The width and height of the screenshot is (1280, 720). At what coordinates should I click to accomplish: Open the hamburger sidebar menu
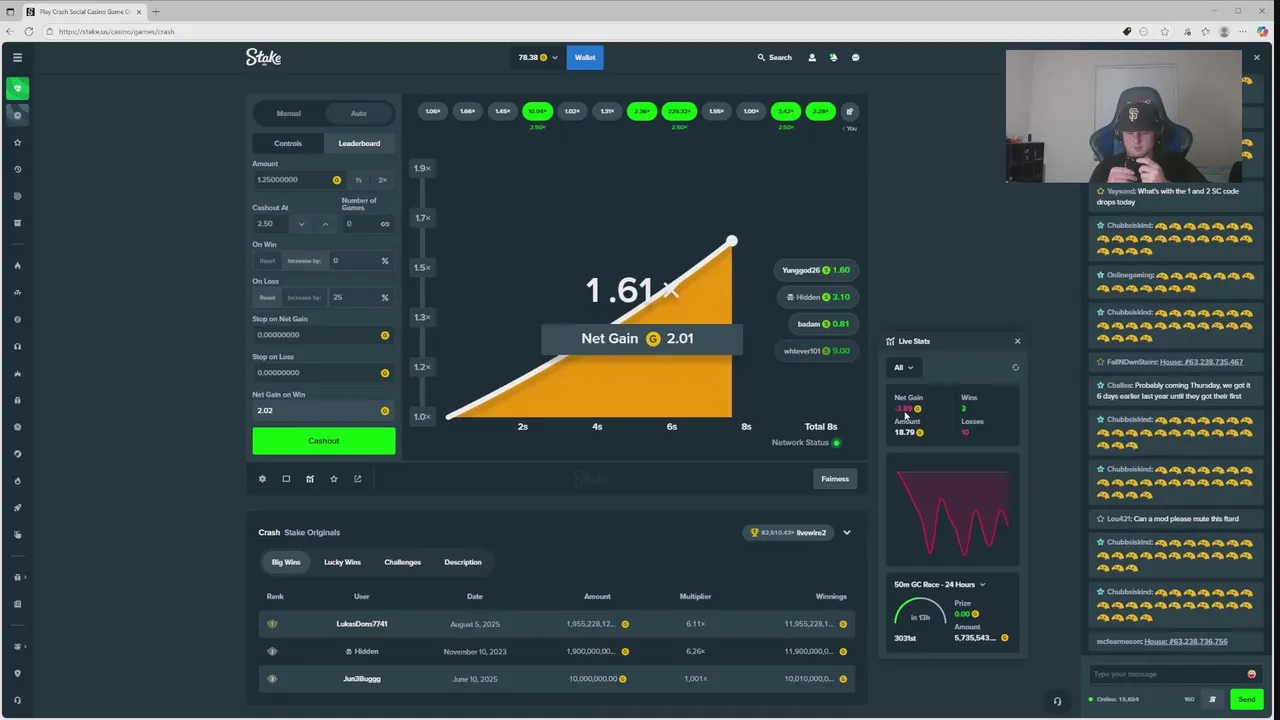tap(17, 58)
